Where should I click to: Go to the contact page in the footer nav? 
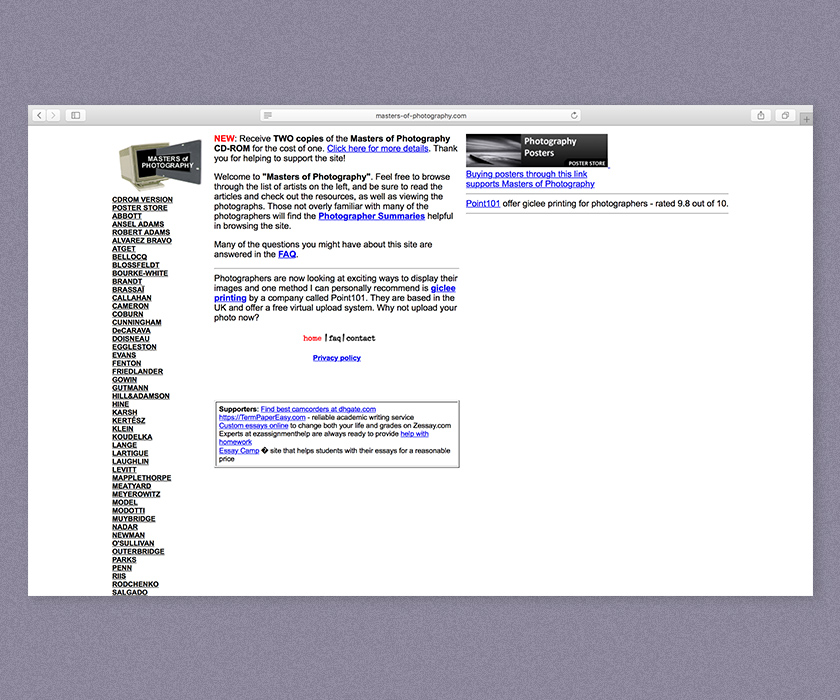coord(361,338)
